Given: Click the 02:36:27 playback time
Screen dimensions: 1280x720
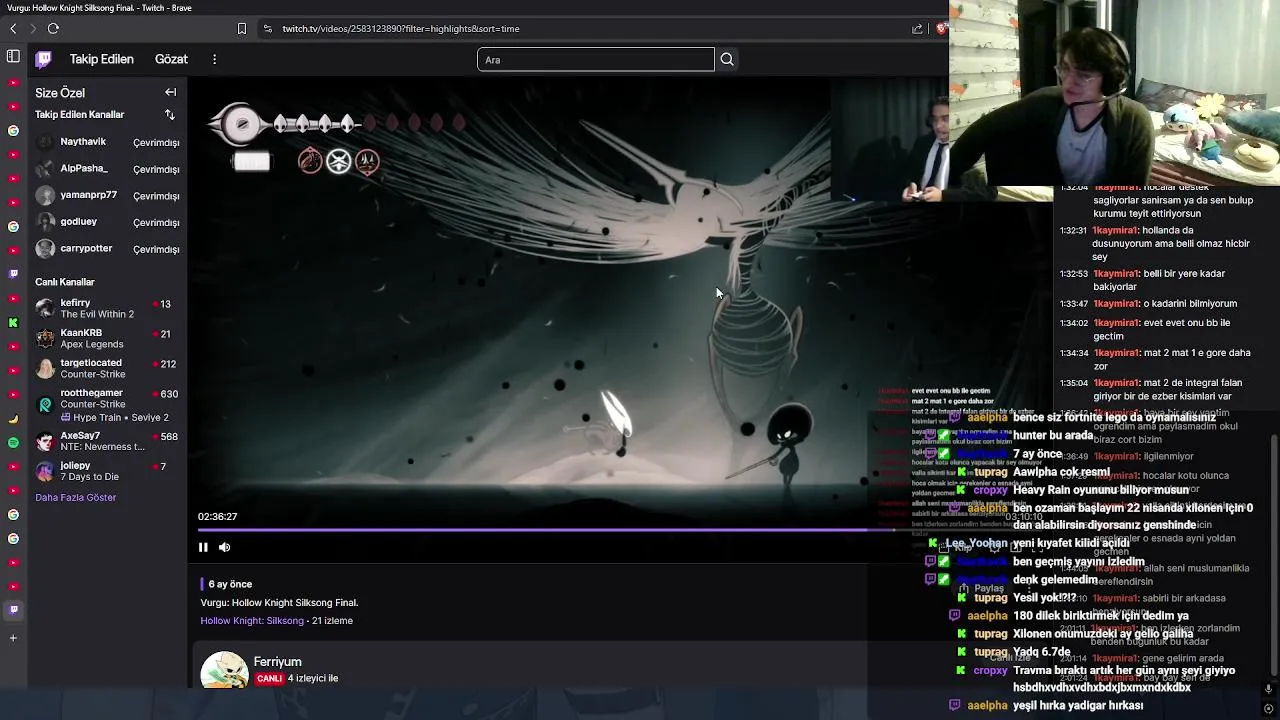Looking at the screenshot, I should 217,517.
